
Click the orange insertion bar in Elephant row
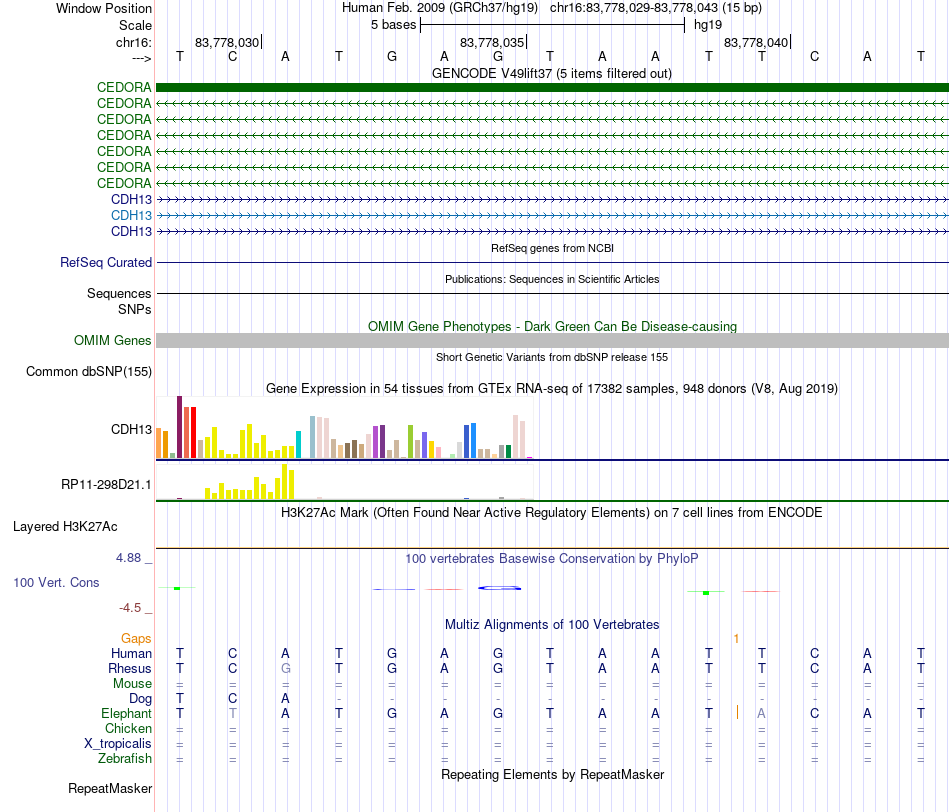[737, 713]
